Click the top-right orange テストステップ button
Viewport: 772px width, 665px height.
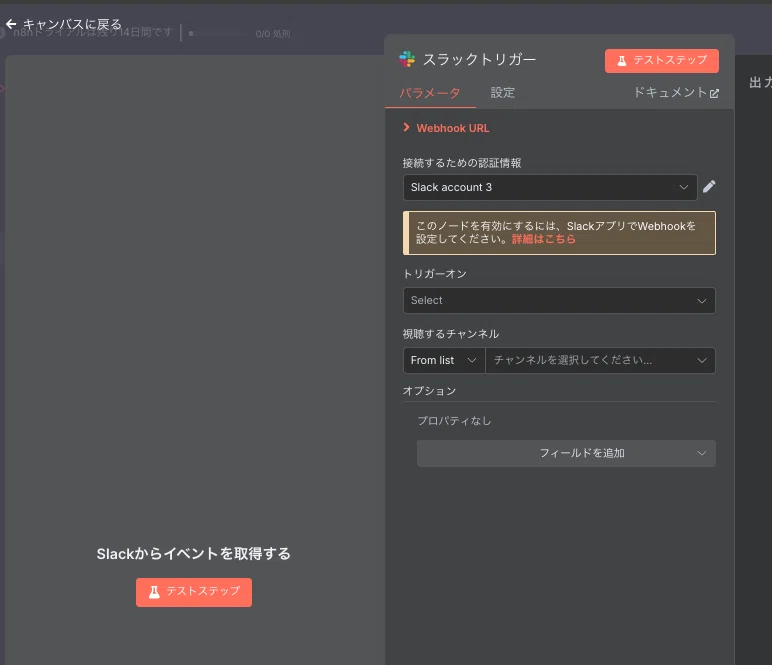pos(662,61)
